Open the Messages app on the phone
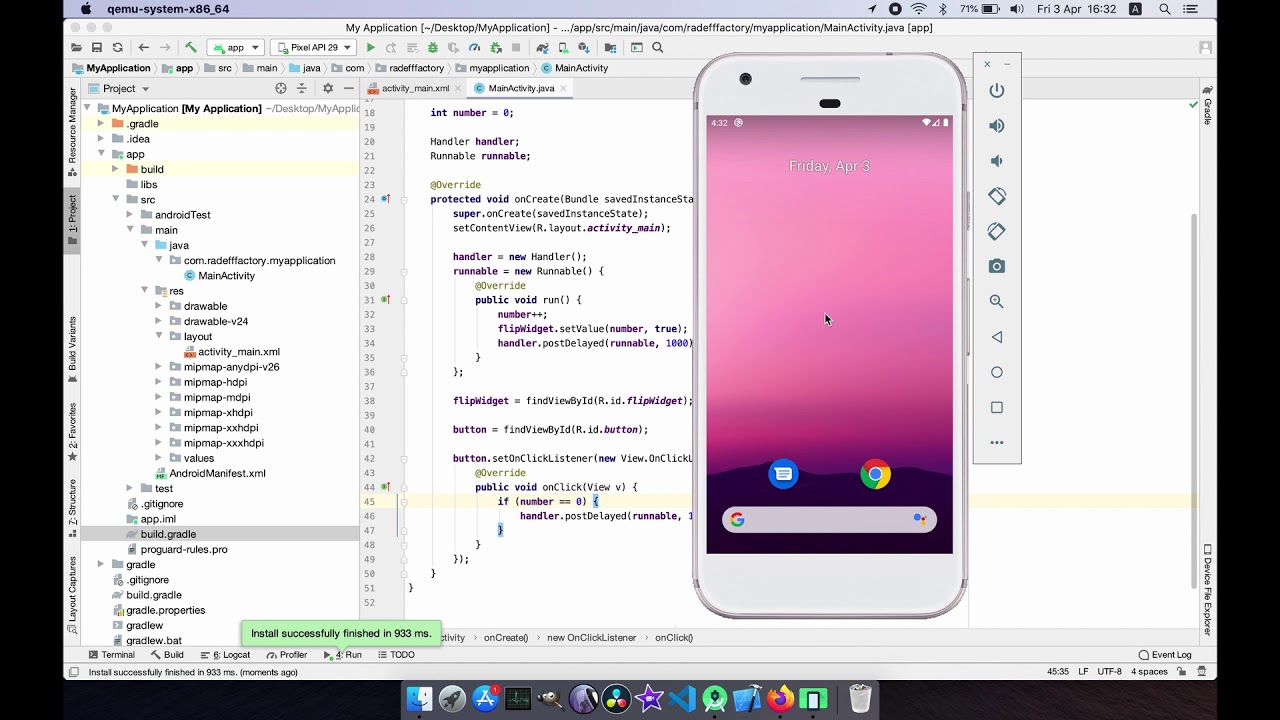 (x=783, y=474)
